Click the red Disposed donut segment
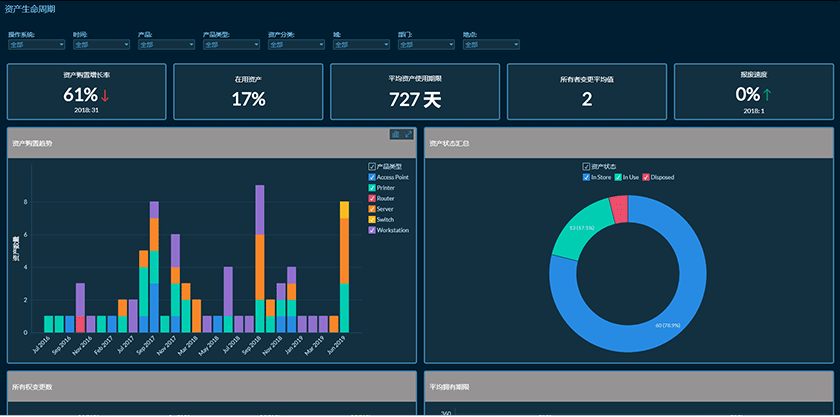Image resolution: width=840 pixels, height=417 pixels. pyautogui.click(x=620, y=209)
